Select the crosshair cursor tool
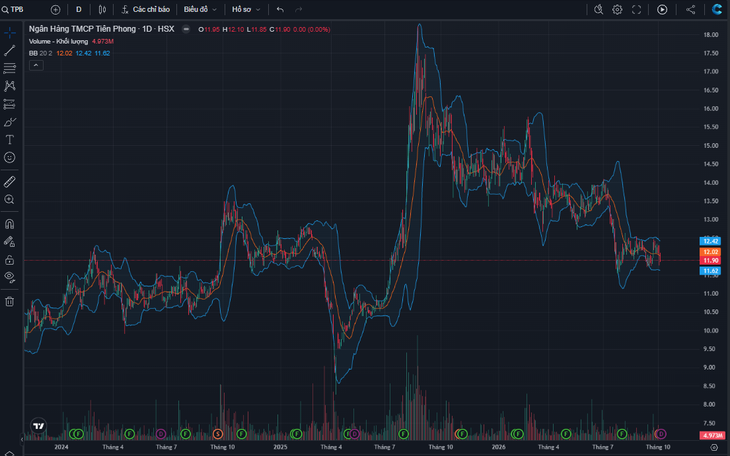The image size is (730, 456). 9,33
